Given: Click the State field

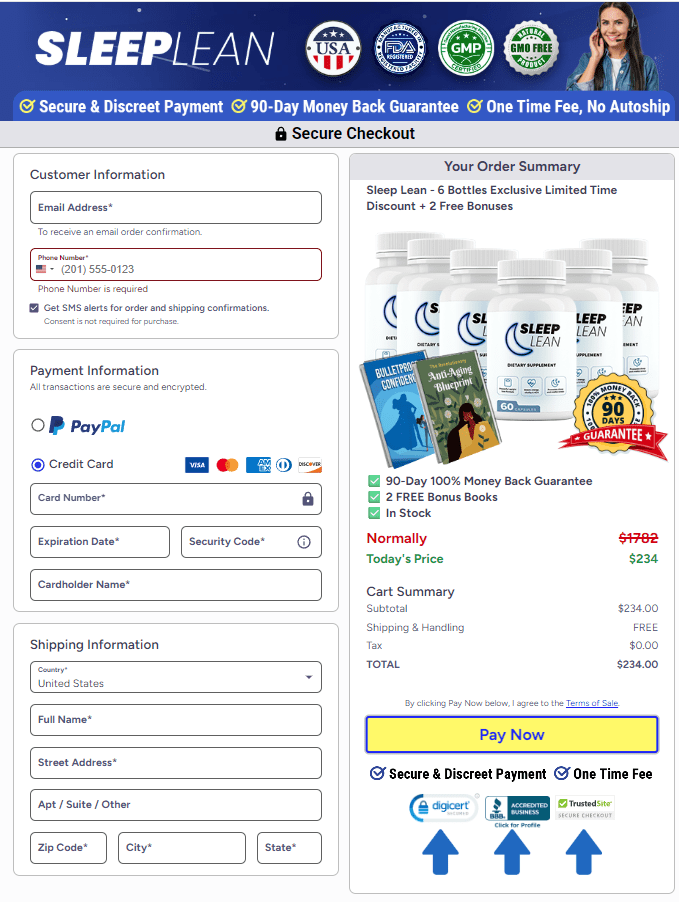Looking at the screenshot, I should tap(289, 848).
